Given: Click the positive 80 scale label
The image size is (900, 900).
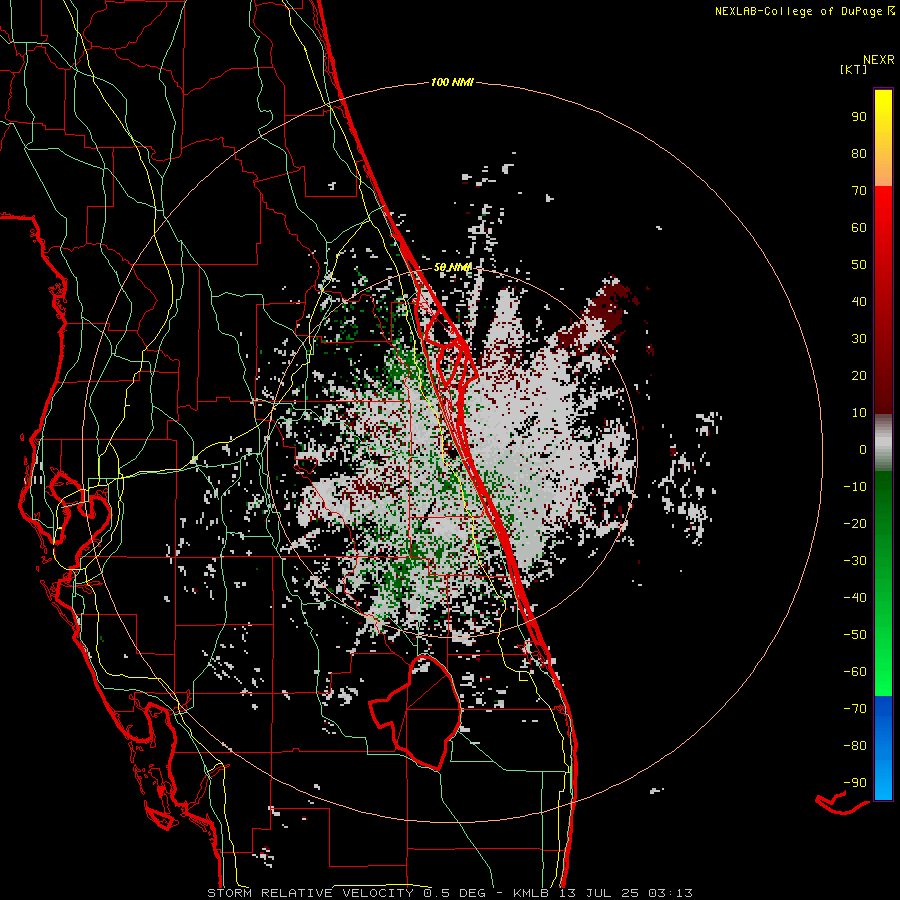Looking at the screenshot, I should pos(859,154).
